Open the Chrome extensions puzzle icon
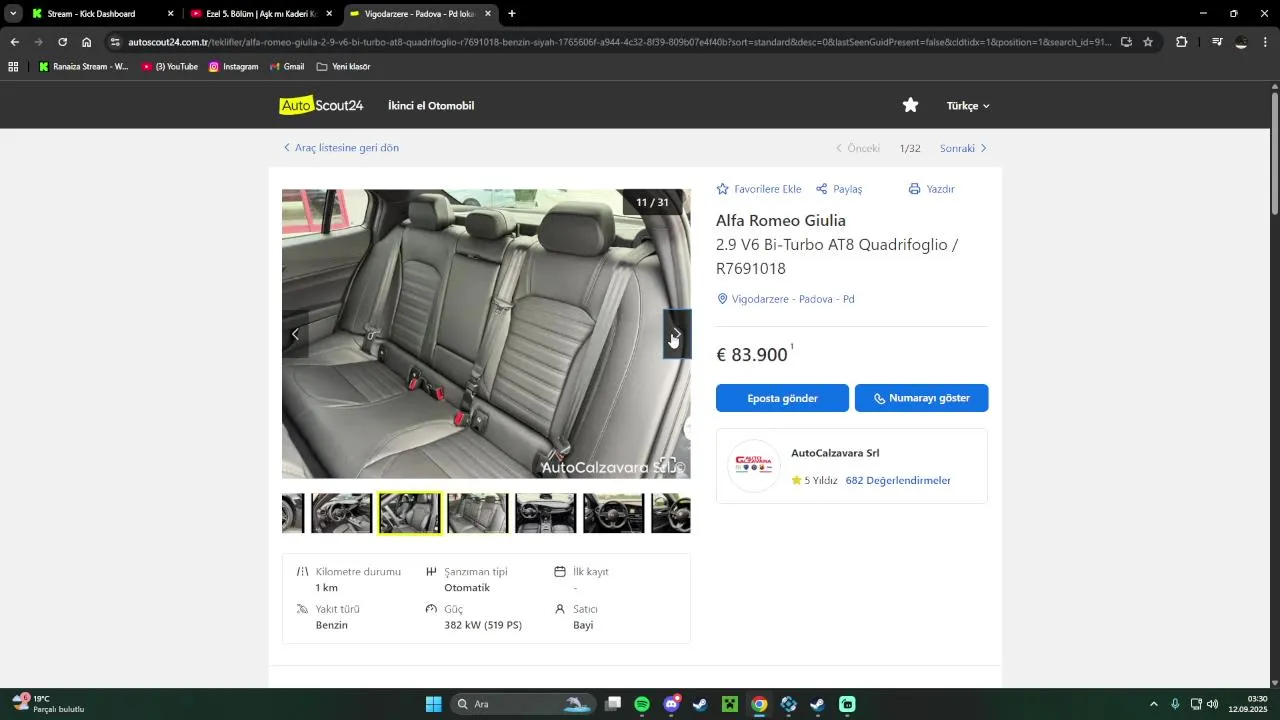Image resolution: width=1280 pixels, height=720 pixels. (x=1182, y=42)
